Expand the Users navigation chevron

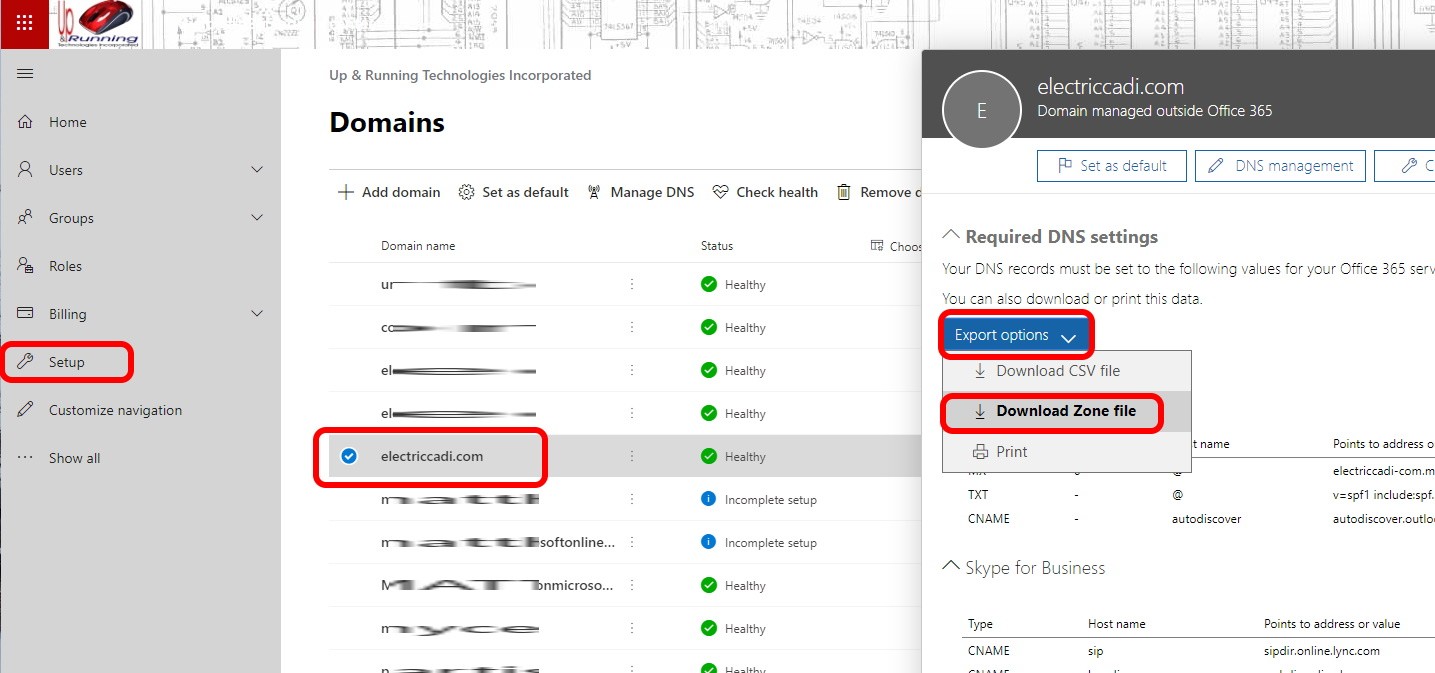(x=257, y=170)
